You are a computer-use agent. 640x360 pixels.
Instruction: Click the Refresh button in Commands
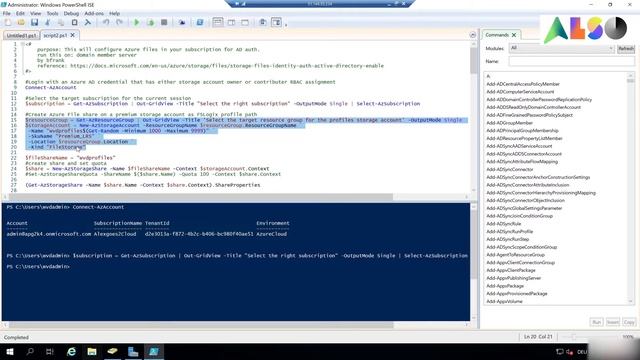coord(625,49)
